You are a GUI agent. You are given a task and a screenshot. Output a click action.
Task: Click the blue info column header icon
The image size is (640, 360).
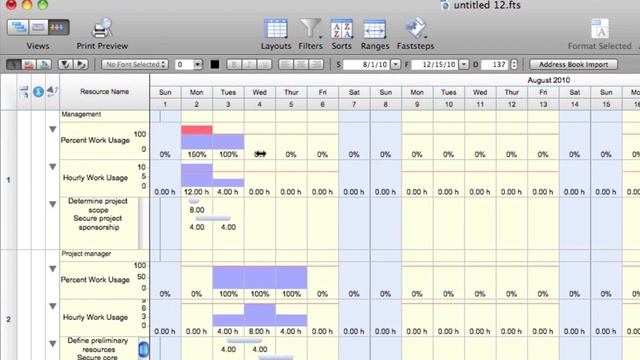click(x=38, y=91)
